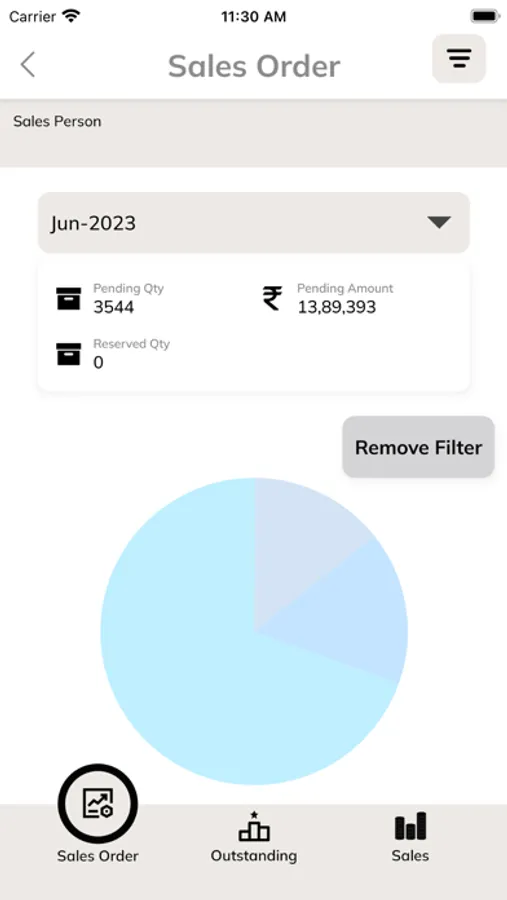Click the dropdown arrow beside Jun-2023
Screen dimensions: 507x900
[439, 223]
